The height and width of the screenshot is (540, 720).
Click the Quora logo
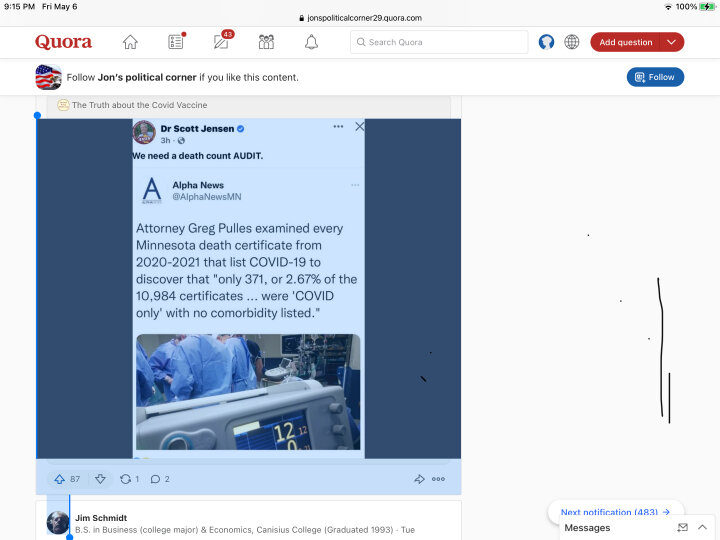(63, 42)
